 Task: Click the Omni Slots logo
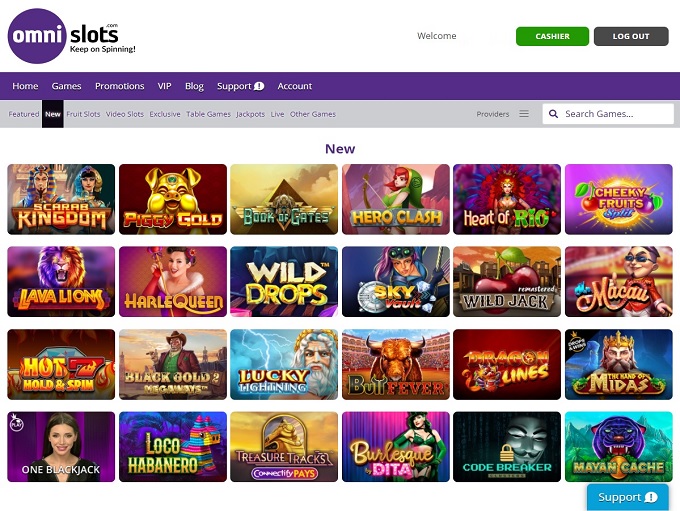(71, 36)
